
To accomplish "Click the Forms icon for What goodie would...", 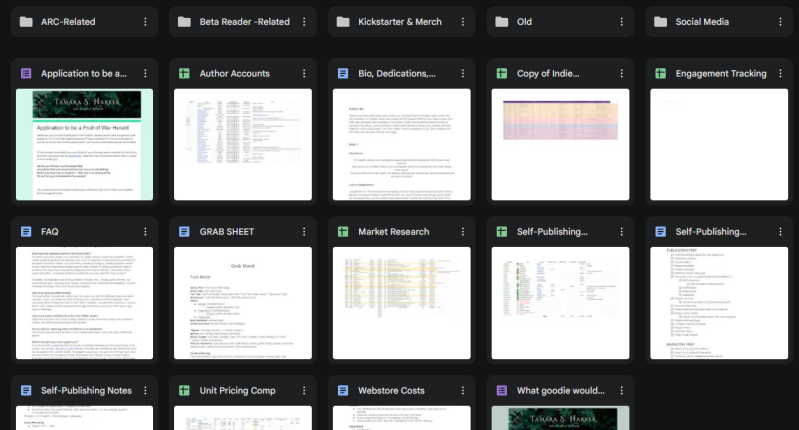I will click(502, 390).
